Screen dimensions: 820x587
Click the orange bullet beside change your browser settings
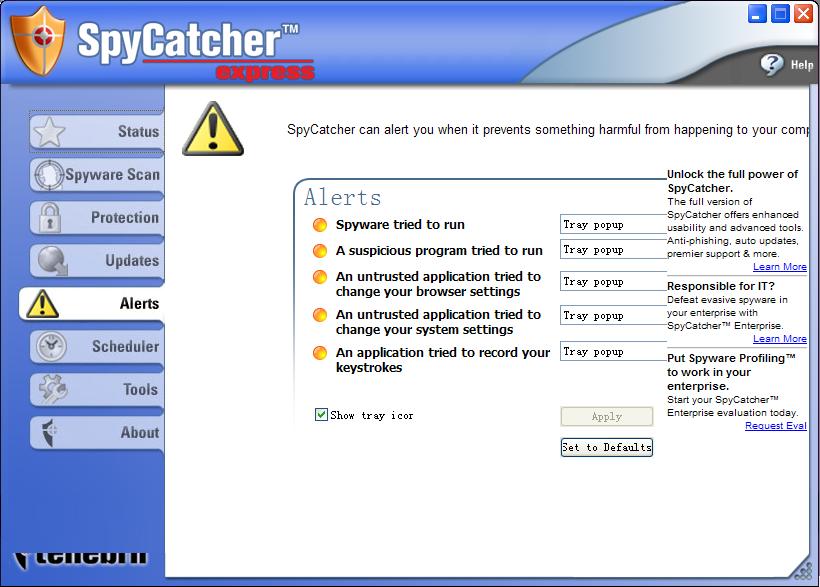click(x=320, y=277)
